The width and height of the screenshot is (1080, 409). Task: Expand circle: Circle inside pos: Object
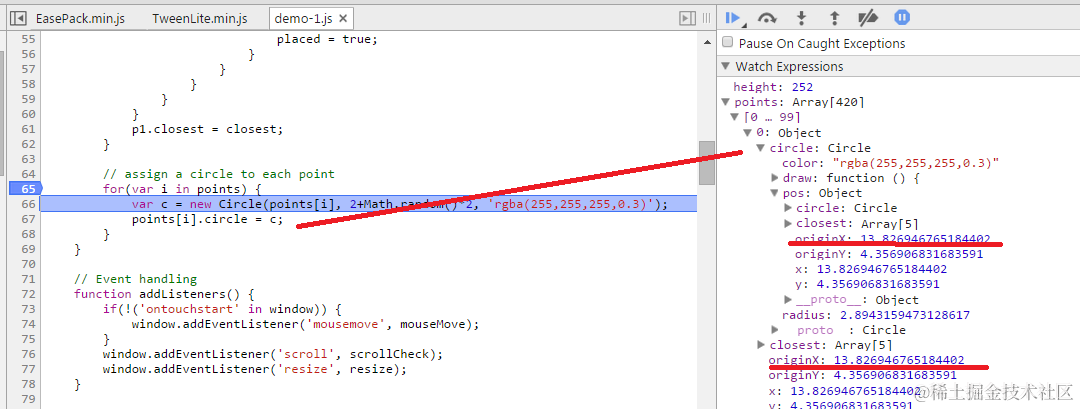[788, 208]
